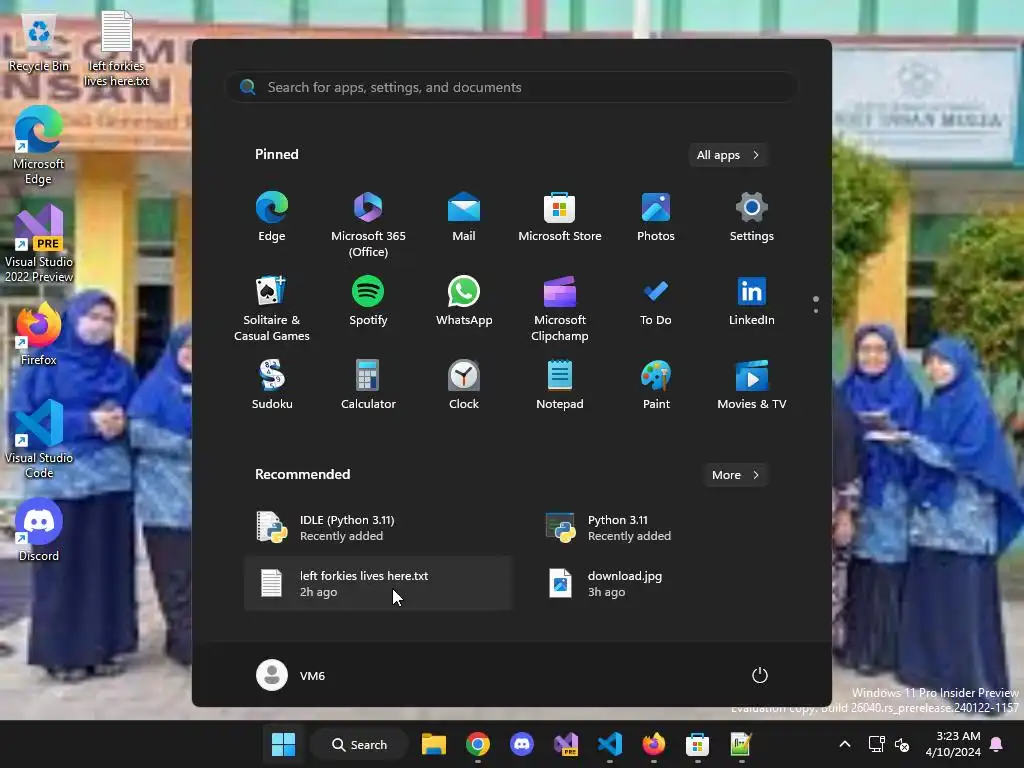This screenshot has height=768, width=1024.
Task: Open Sudoku game
Action: tap(272, 385)
